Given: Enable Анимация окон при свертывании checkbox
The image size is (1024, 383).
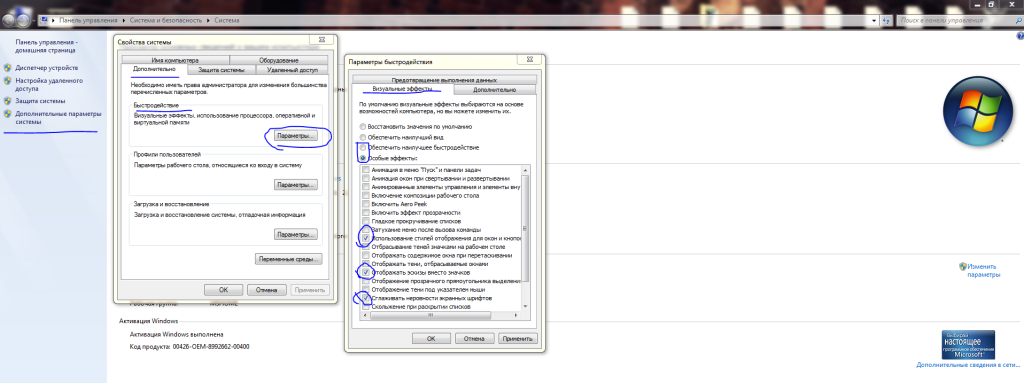Looking at the screenshot, I should (x=366, y=178).
